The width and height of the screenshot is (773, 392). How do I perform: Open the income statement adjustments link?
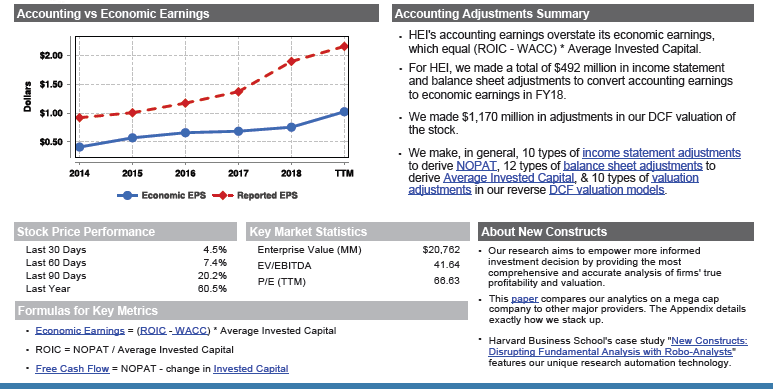coord(661,153)
